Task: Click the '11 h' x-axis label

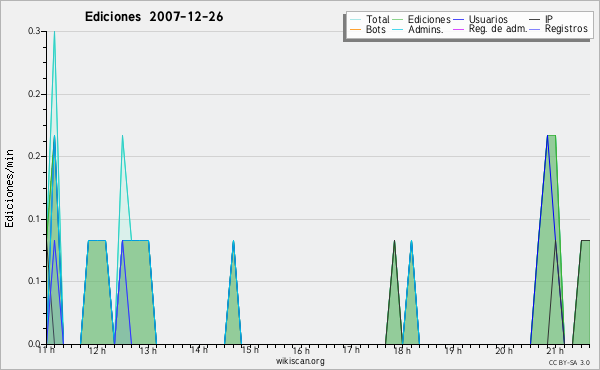Action: [x=47, y=350]
